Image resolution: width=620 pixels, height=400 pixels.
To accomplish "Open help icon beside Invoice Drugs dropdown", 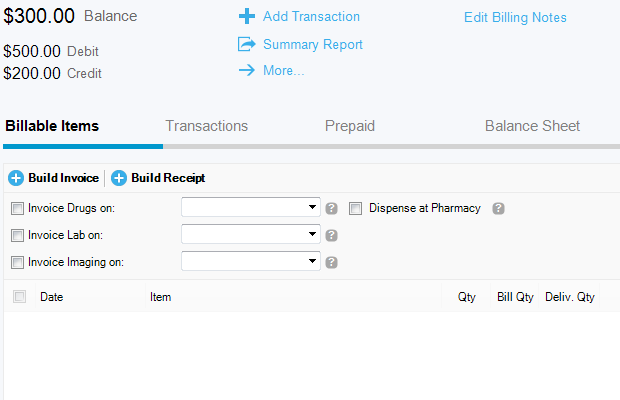I will (x=332, y=209).
